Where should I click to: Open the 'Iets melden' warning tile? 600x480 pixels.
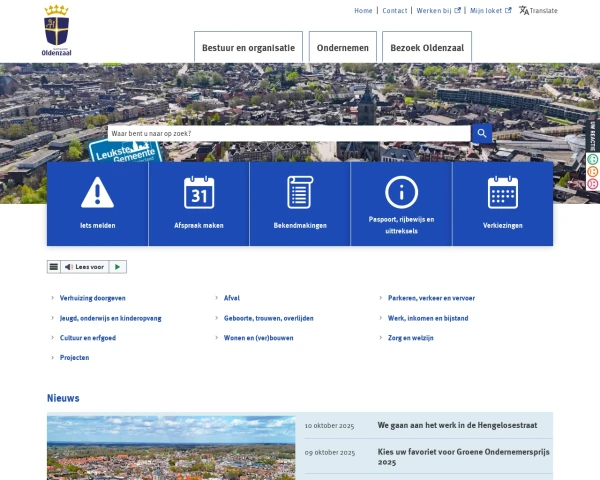click(x=97, y=203)
